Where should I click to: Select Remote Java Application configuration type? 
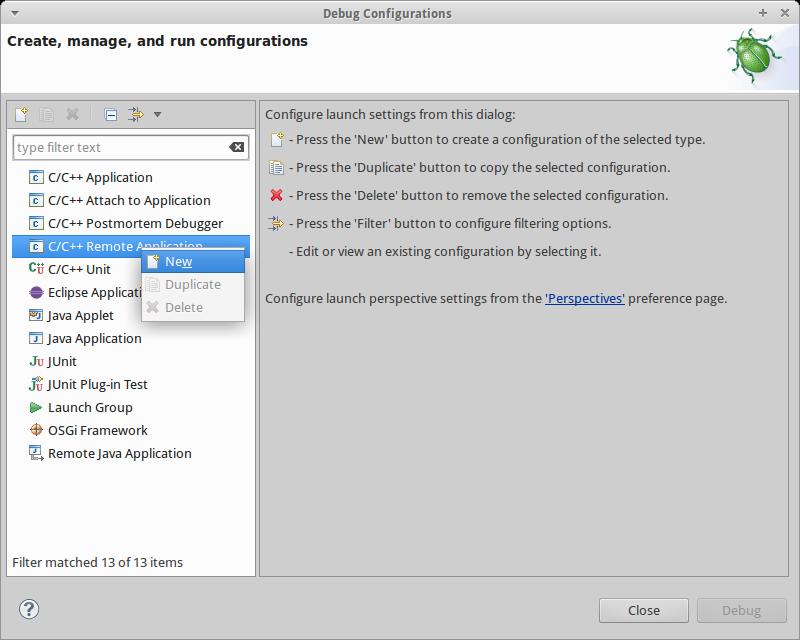[131, 453]
